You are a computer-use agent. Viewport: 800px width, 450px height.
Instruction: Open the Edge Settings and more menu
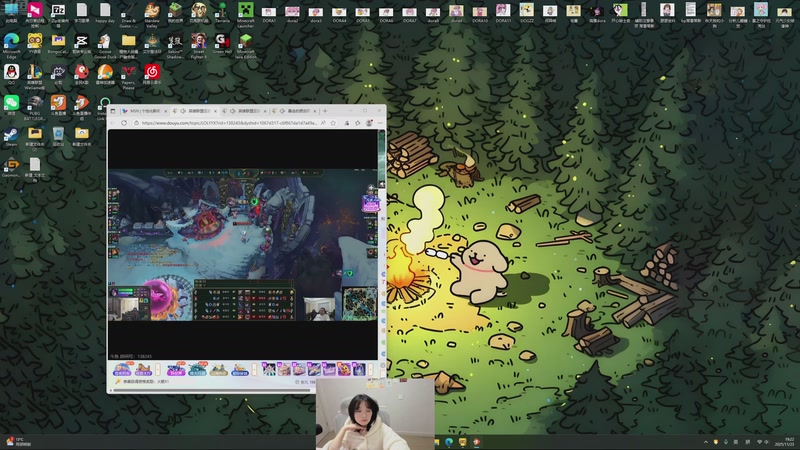click(380, 123)
